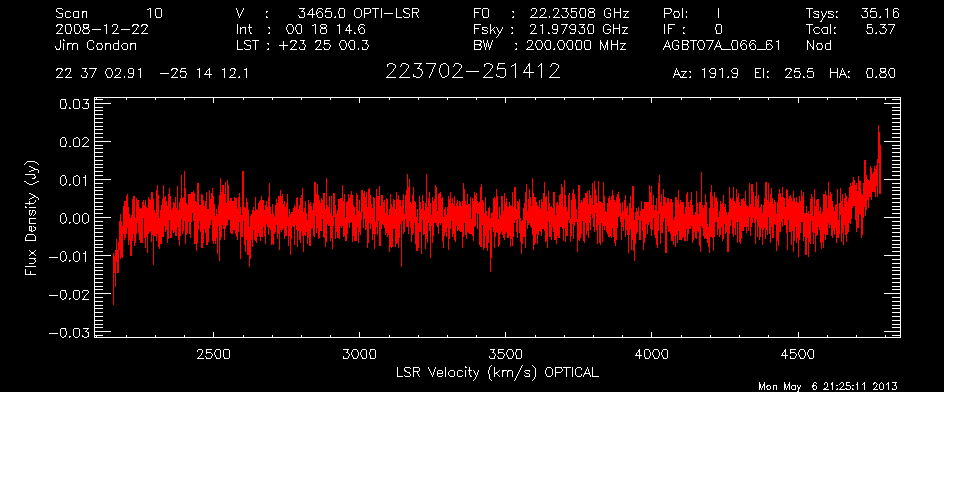Click the -0.02 flux tick label
This screenshot has height=490, width=962.
click(69, 295)
